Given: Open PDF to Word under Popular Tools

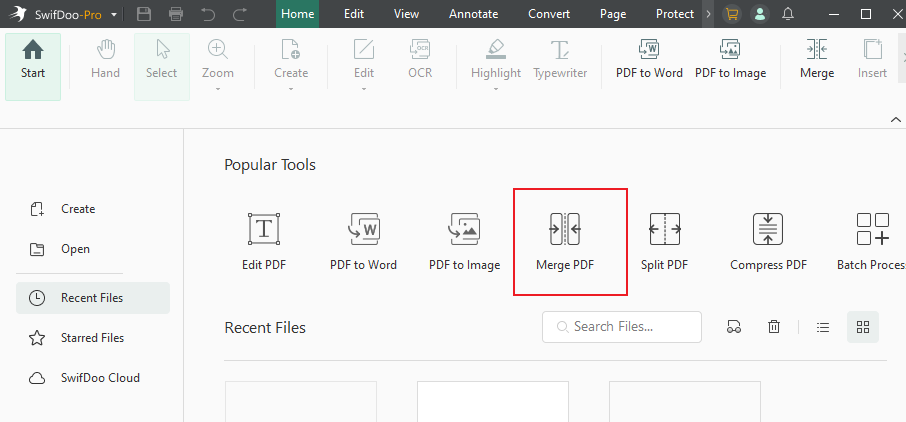Looking at the screenshot, I should coord(363,242).
